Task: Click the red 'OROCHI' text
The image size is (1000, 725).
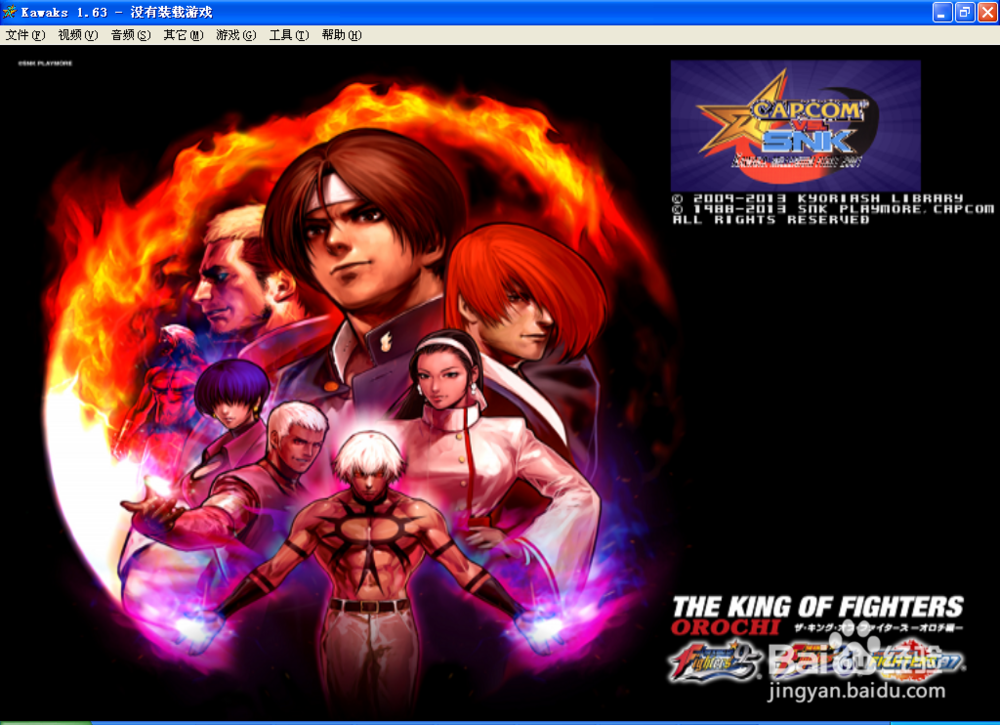Action: click(x=725, y=627)
